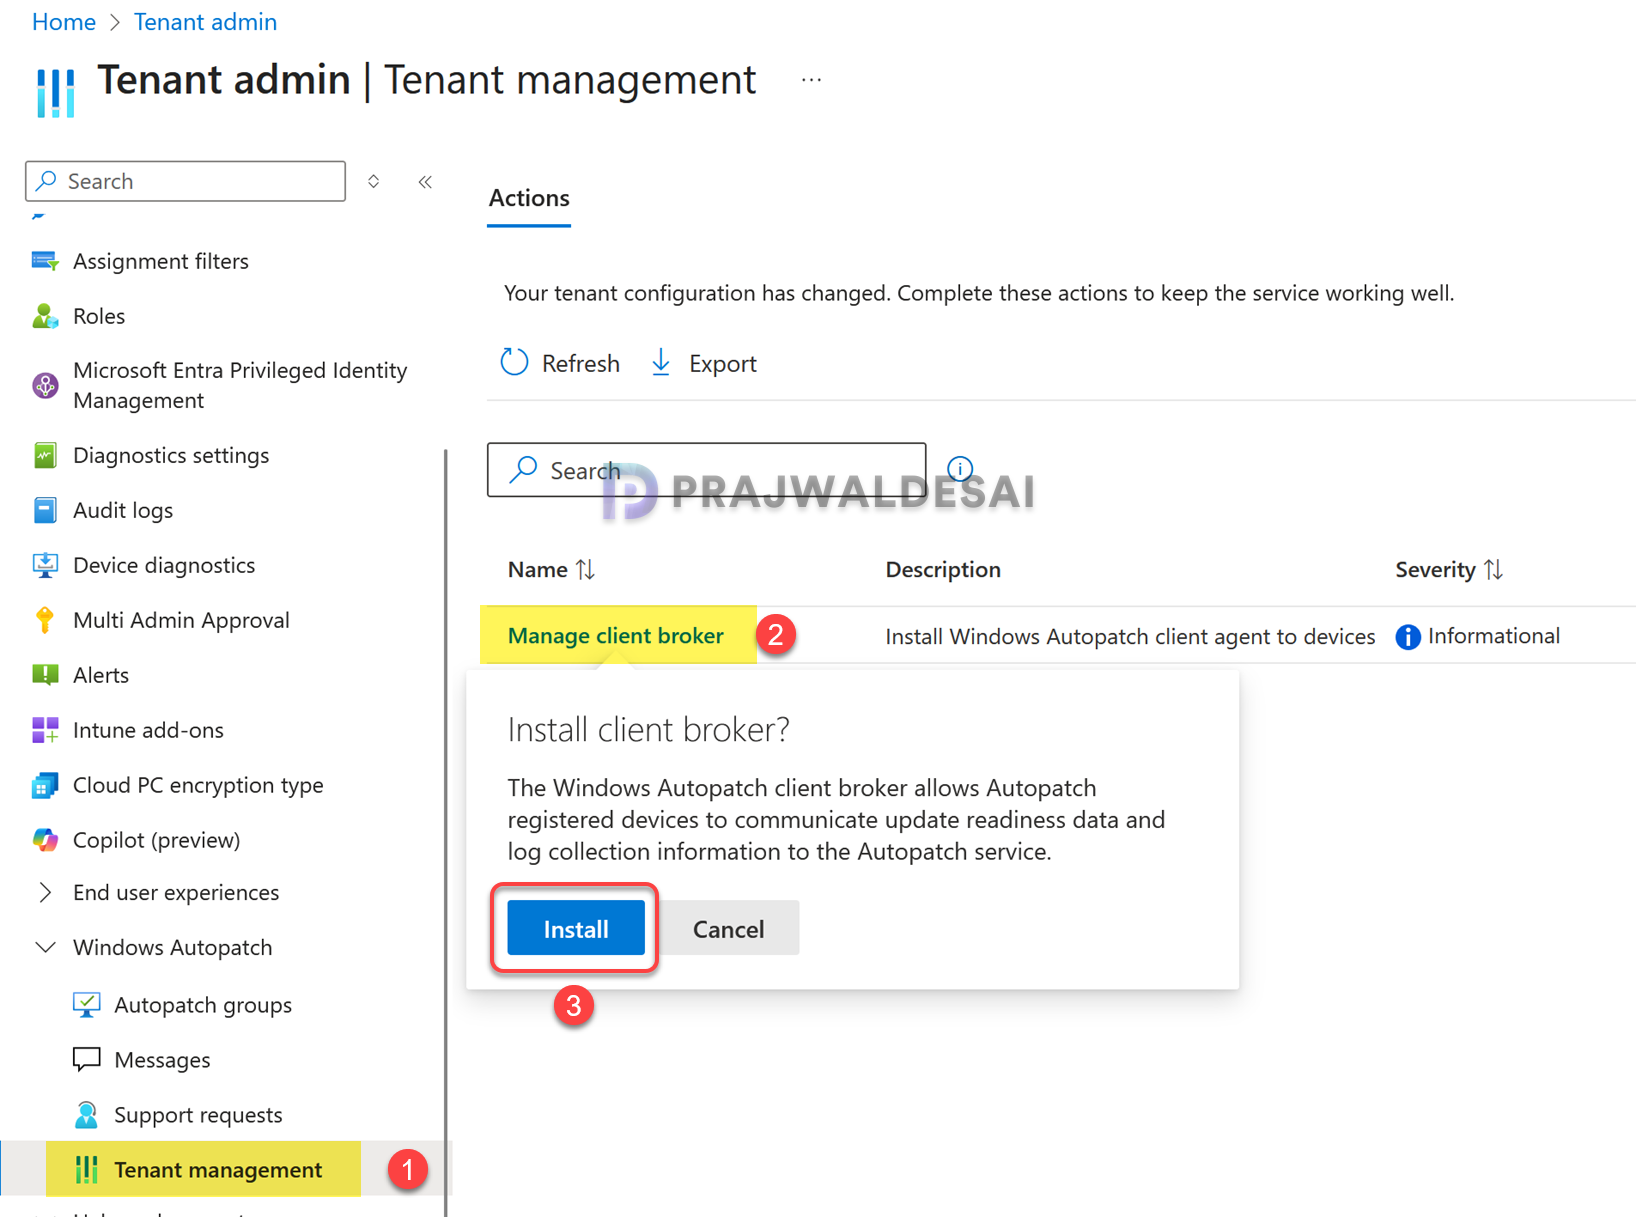Expand End user experiences section
Viewport: 1636px width, 1217px height.
click(45, 892)
